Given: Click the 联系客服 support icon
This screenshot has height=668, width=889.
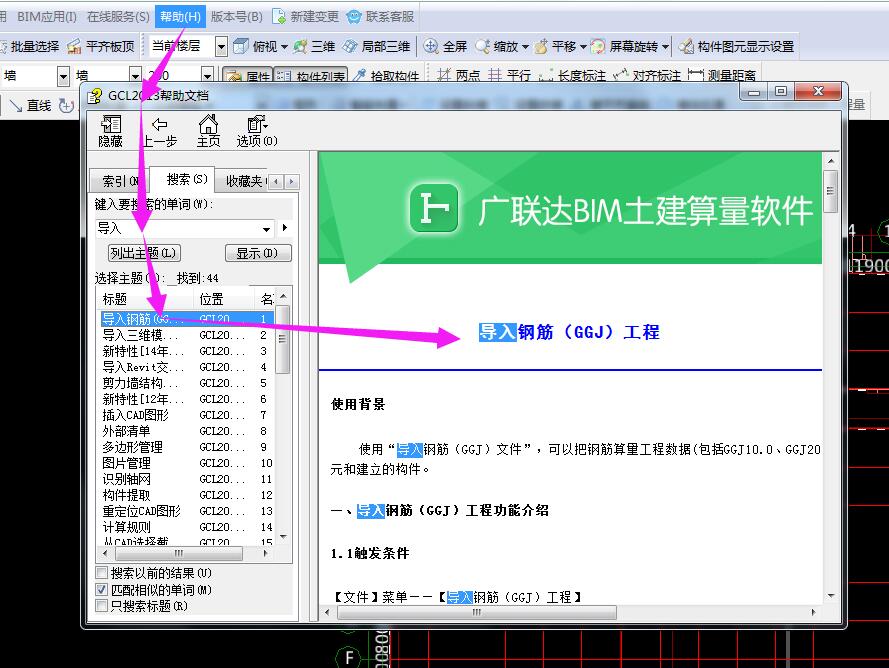Looking at the screenshot, I should (x=354, y=16).
